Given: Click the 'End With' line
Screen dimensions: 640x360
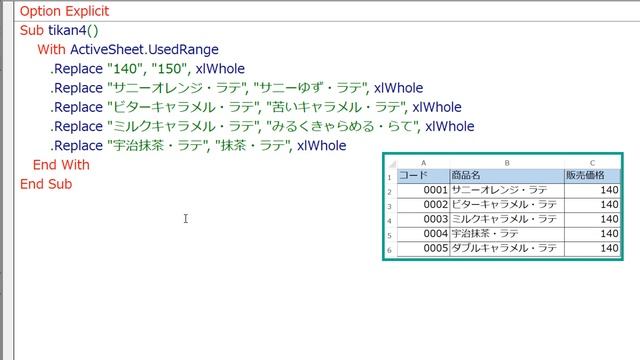Looking at the screenshot, I should click(61, 165).
